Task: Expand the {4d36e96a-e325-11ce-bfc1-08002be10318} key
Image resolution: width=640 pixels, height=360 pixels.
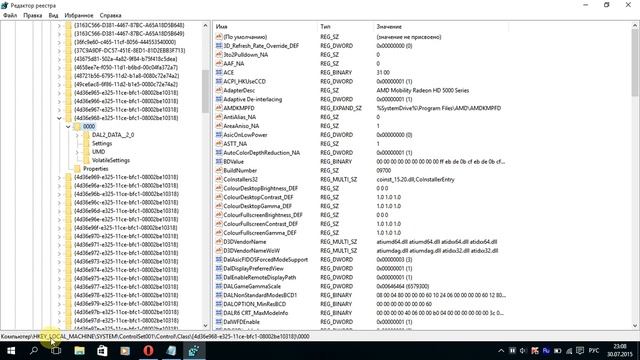Action: tap(59, 186)
